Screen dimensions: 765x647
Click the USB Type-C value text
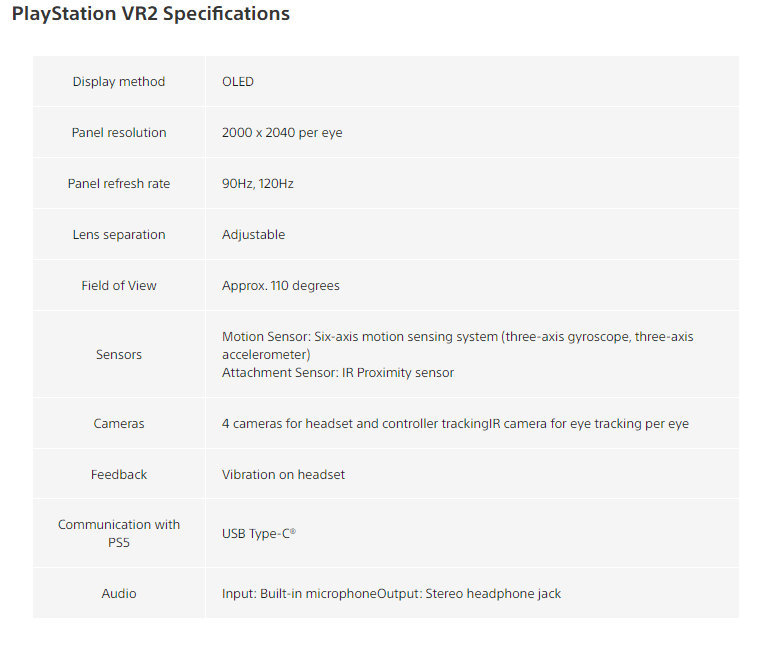click(258, 534)
